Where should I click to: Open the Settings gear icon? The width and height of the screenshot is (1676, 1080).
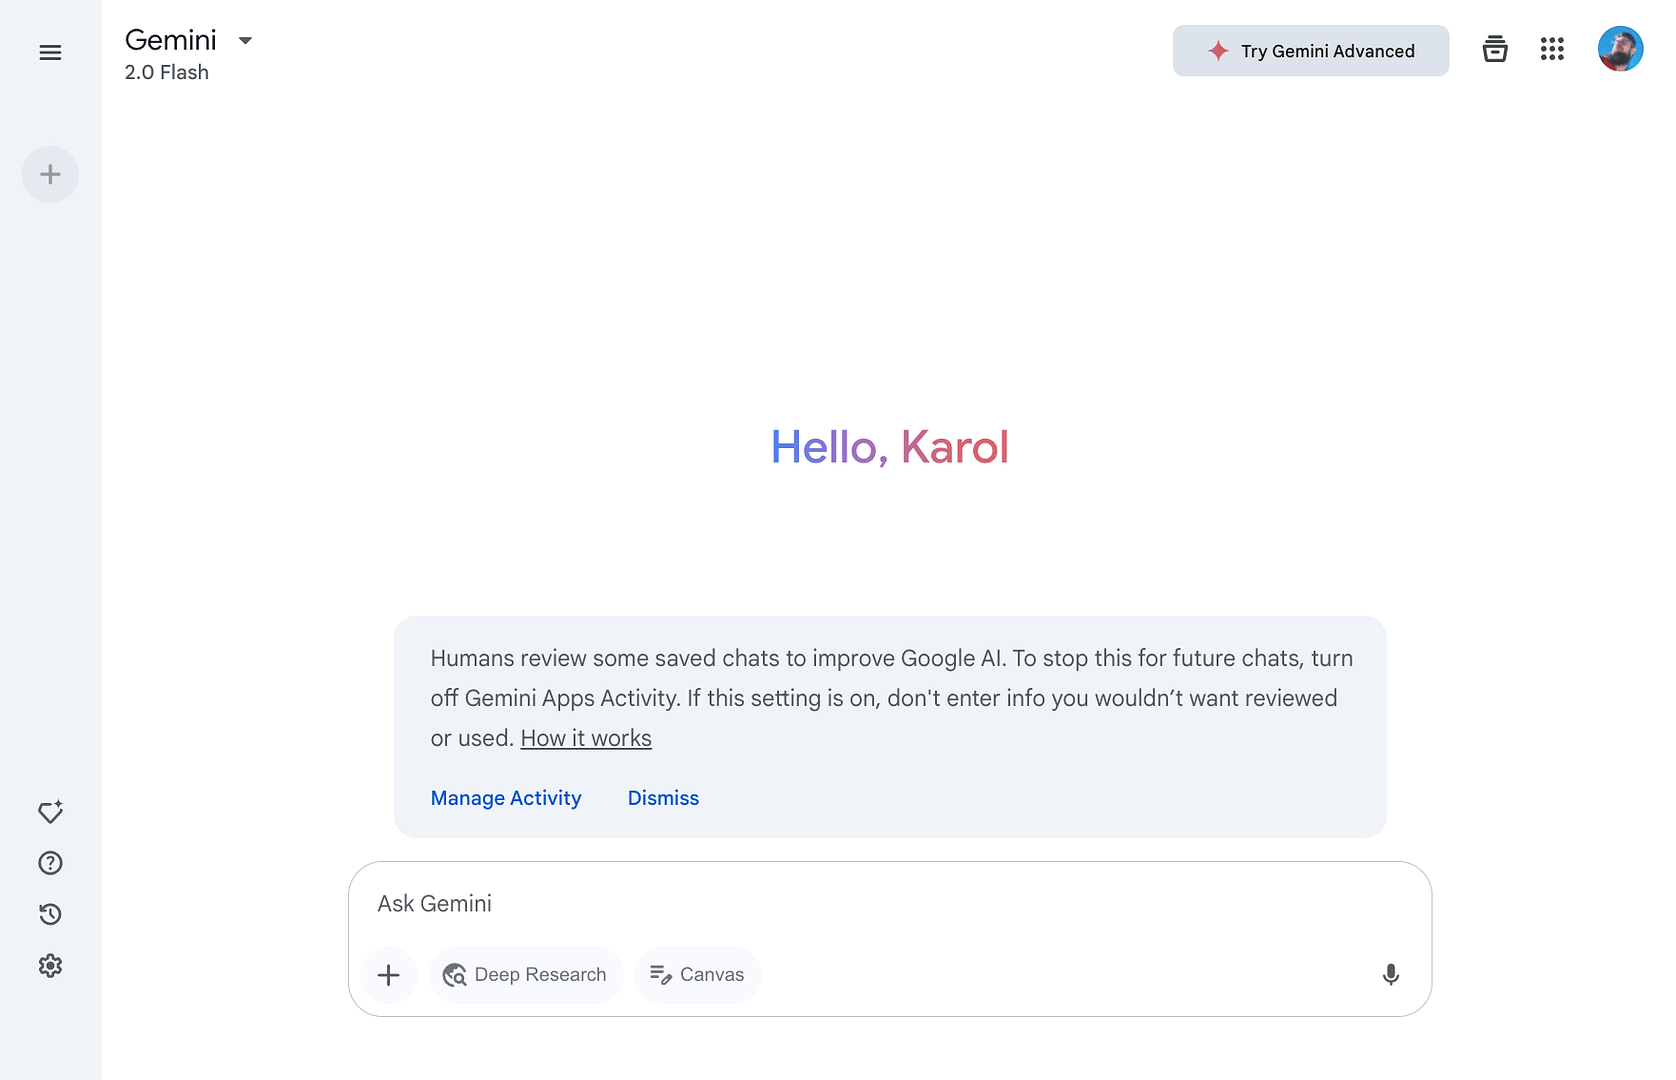point(50,965)
